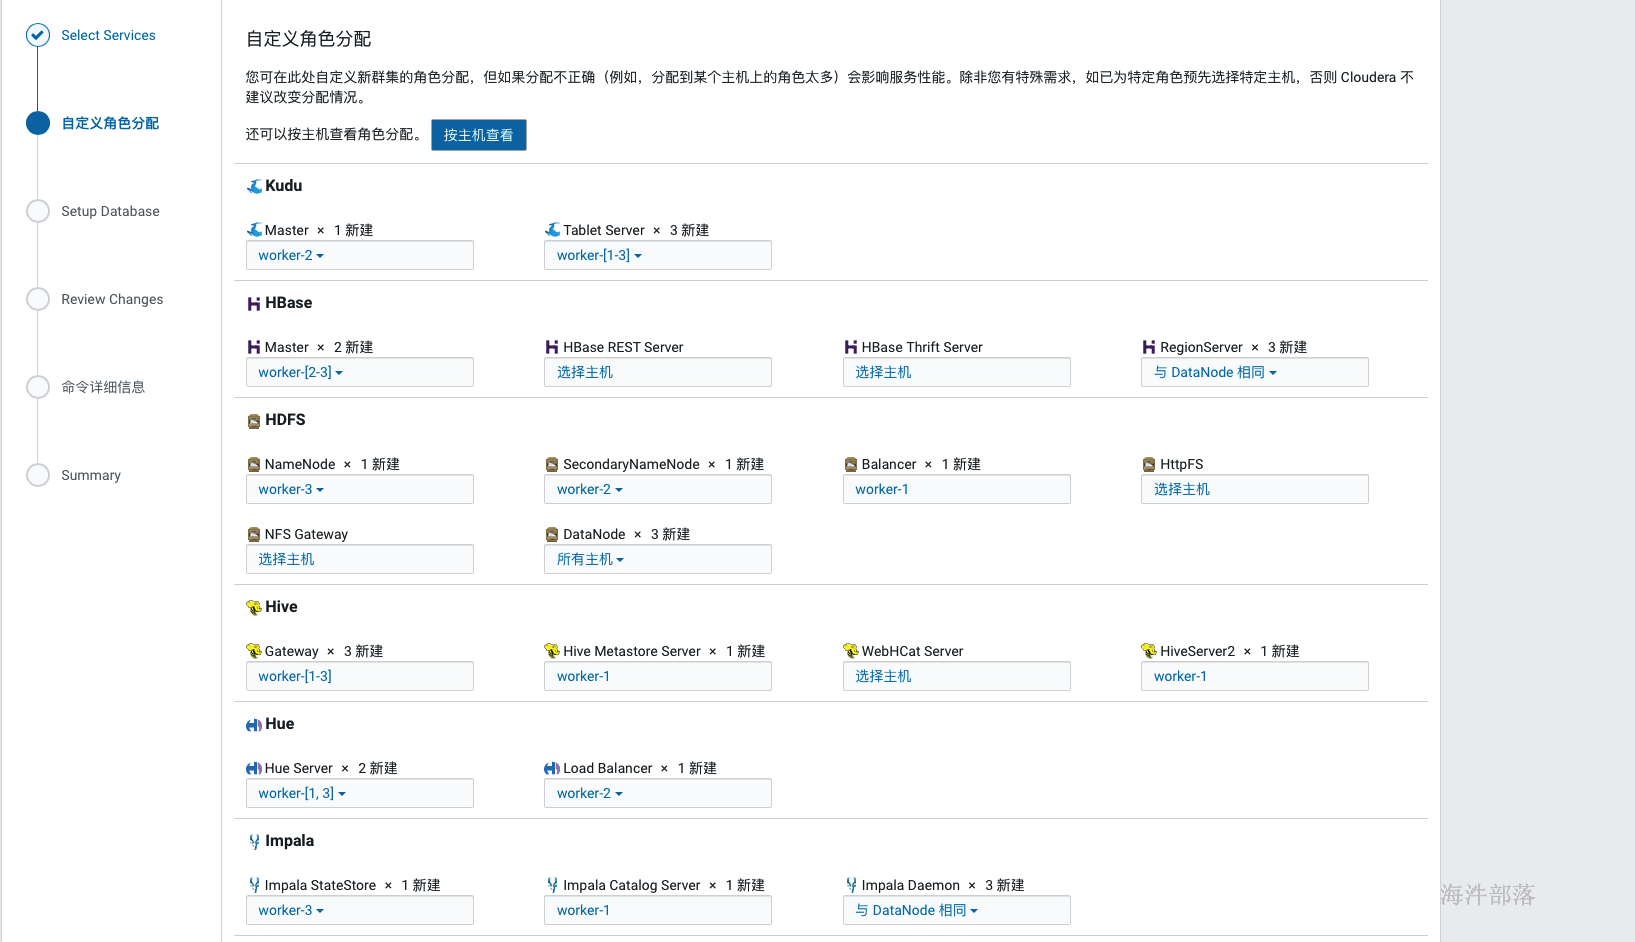Click 按主机查看 button

479,135
